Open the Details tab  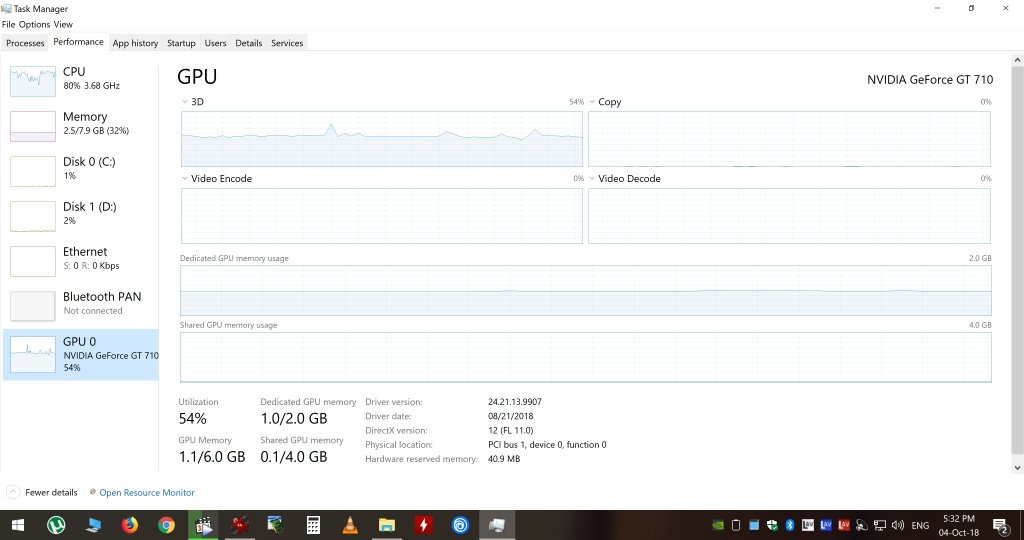[248, 43]
